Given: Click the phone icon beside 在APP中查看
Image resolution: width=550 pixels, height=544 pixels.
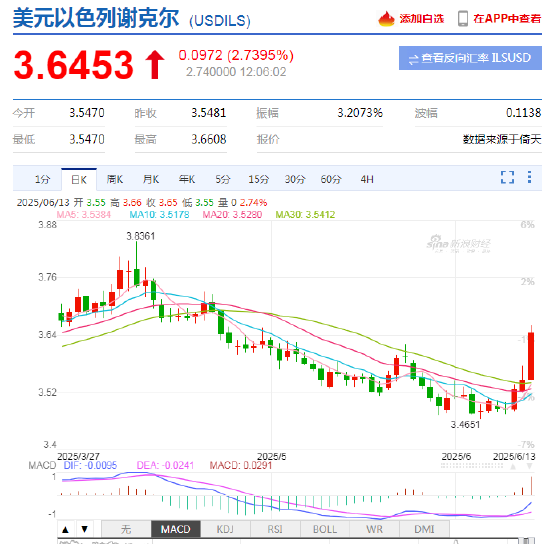Looking at the screenshot, I should (463, 19).
